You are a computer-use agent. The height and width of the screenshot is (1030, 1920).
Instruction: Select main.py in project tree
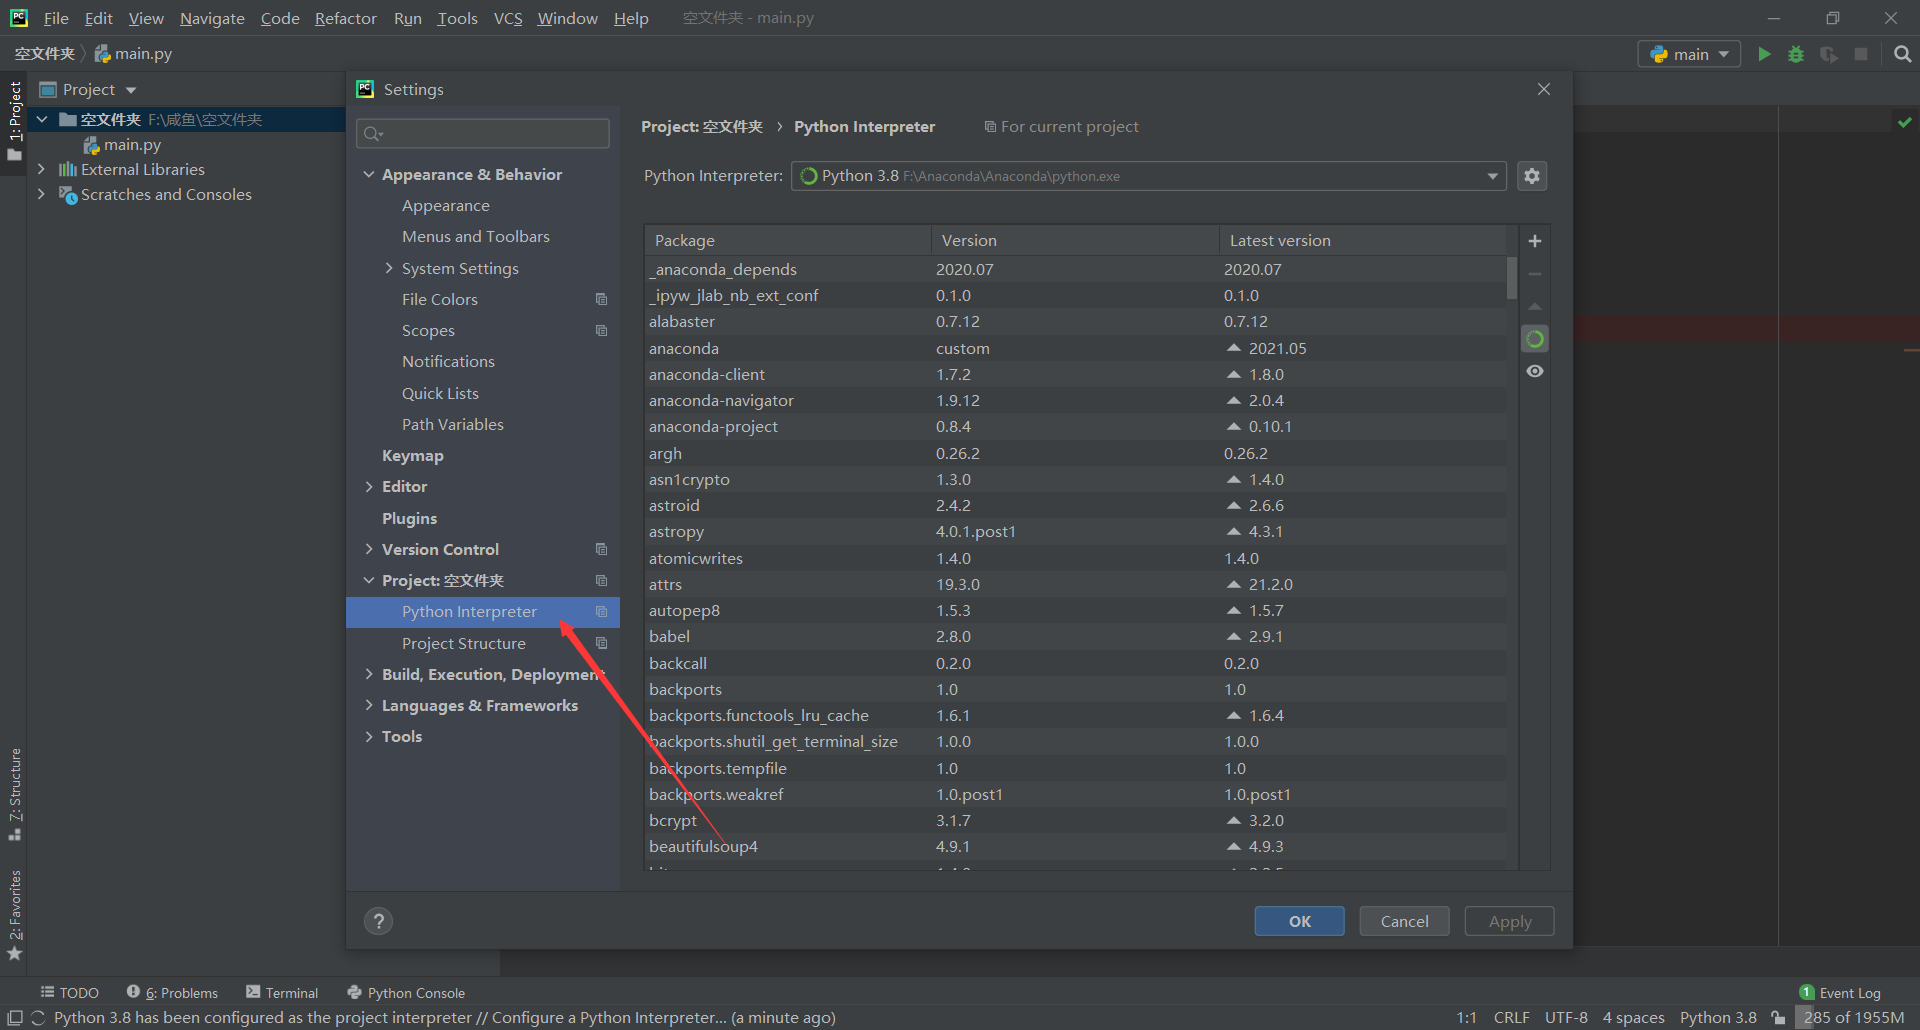click(x=132, y=144)
